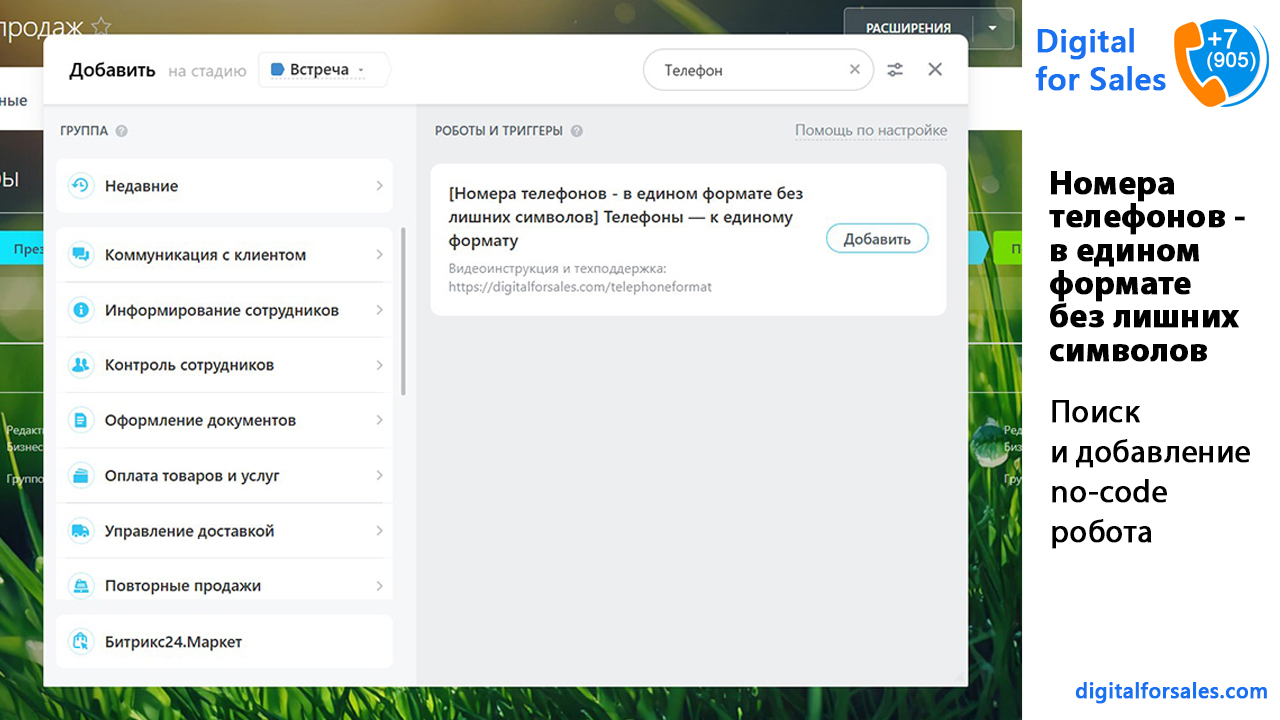1280x720 pixels.
Task: Click the group list vertical scrollbar
Action: click(403, 310)
